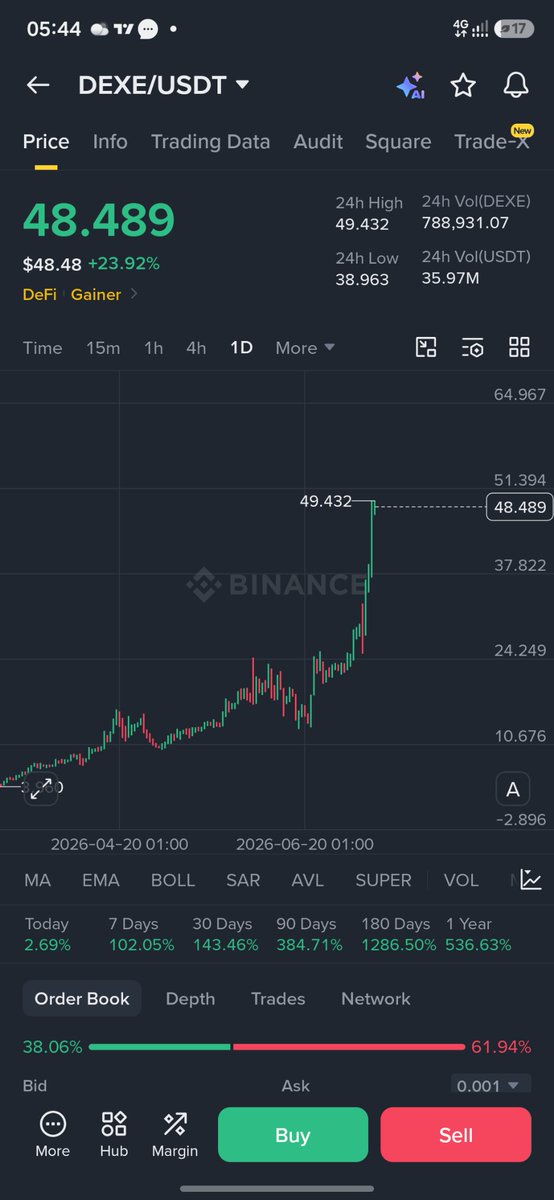Select the 4h chart interval
Viewport: 554px width, 1200px height.
click(196, 348)
